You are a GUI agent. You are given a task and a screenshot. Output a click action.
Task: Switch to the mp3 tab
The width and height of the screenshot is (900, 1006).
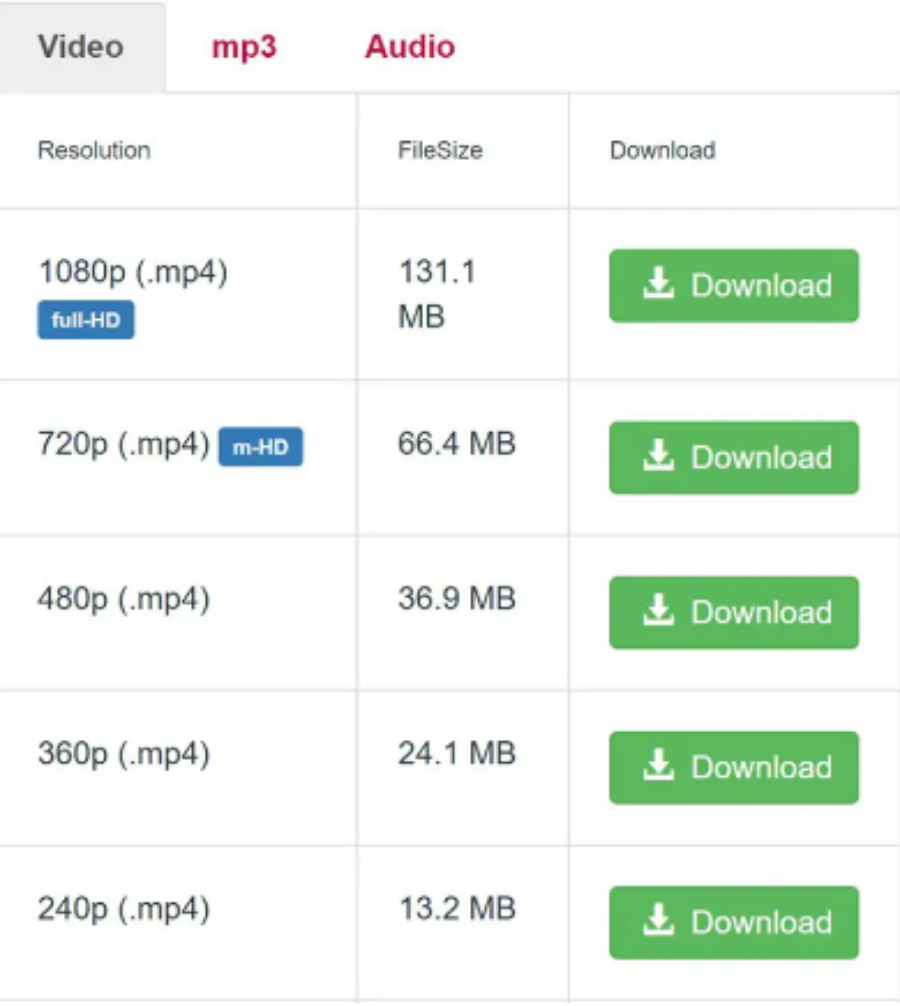244,47
